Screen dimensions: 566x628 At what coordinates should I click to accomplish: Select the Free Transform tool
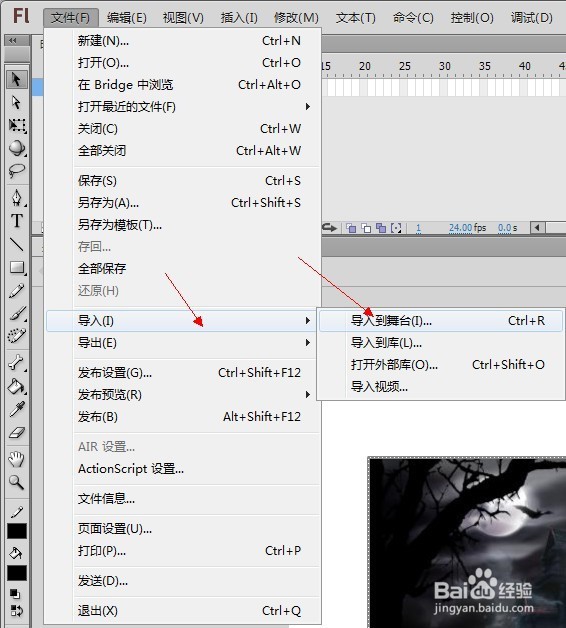16,125
